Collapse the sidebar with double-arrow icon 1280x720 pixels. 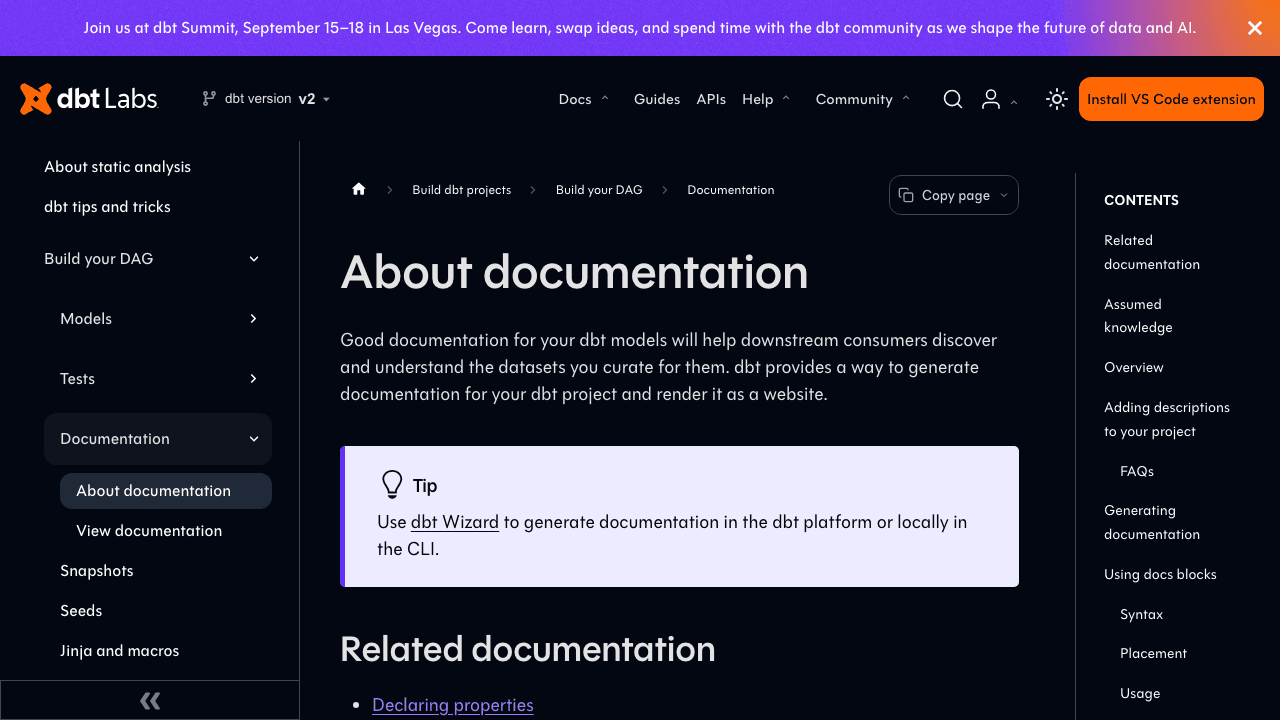150,700
